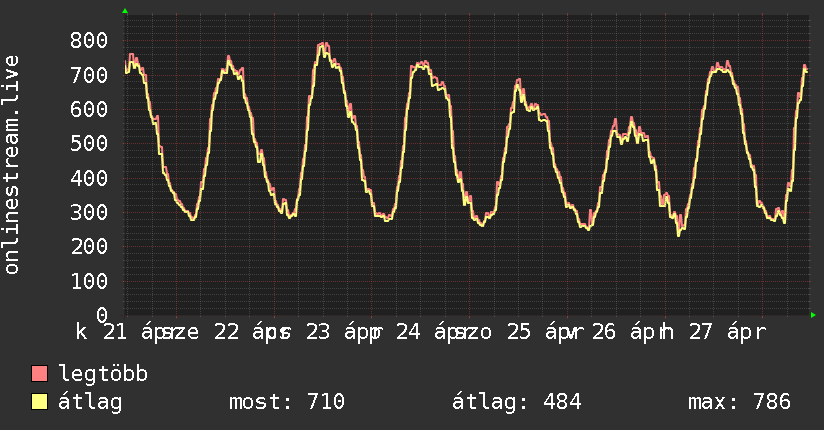Click the highest peak on 23 ápr

click(323, 46)
